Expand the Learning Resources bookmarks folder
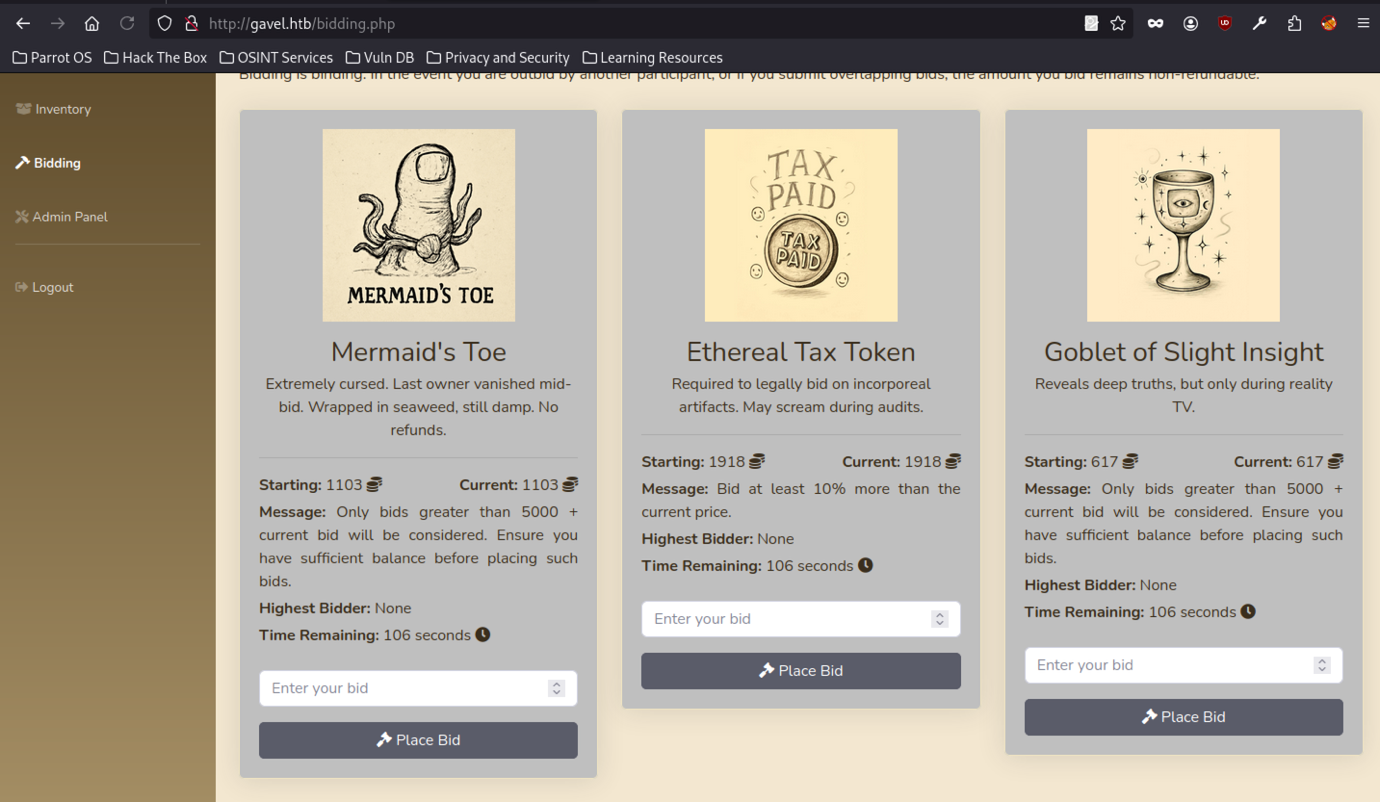This screenshot has width=1380, height=802. (x=652, y=58)
